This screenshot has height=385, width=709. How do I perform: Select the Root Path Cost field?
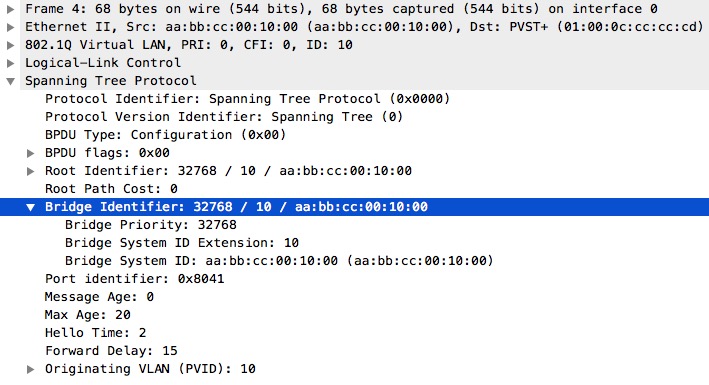(111, 189)
